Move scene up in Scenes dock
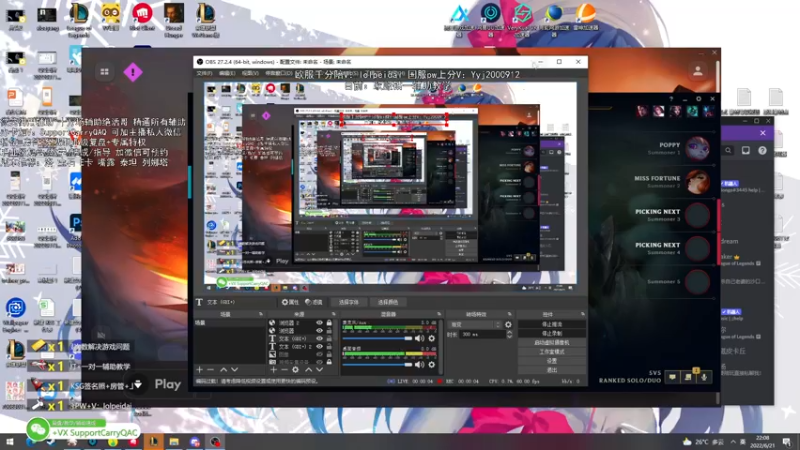The height and width of the screenshot is (450, 800). click(x=223, y=369)
